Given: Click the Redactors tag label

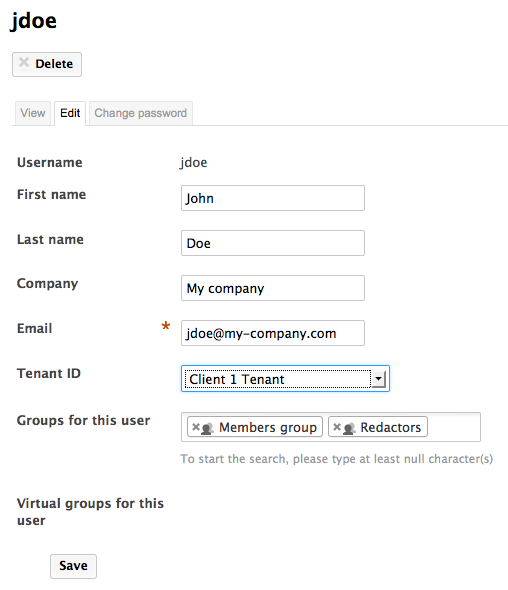Looking at the screenshot, I should click(391, 427).
